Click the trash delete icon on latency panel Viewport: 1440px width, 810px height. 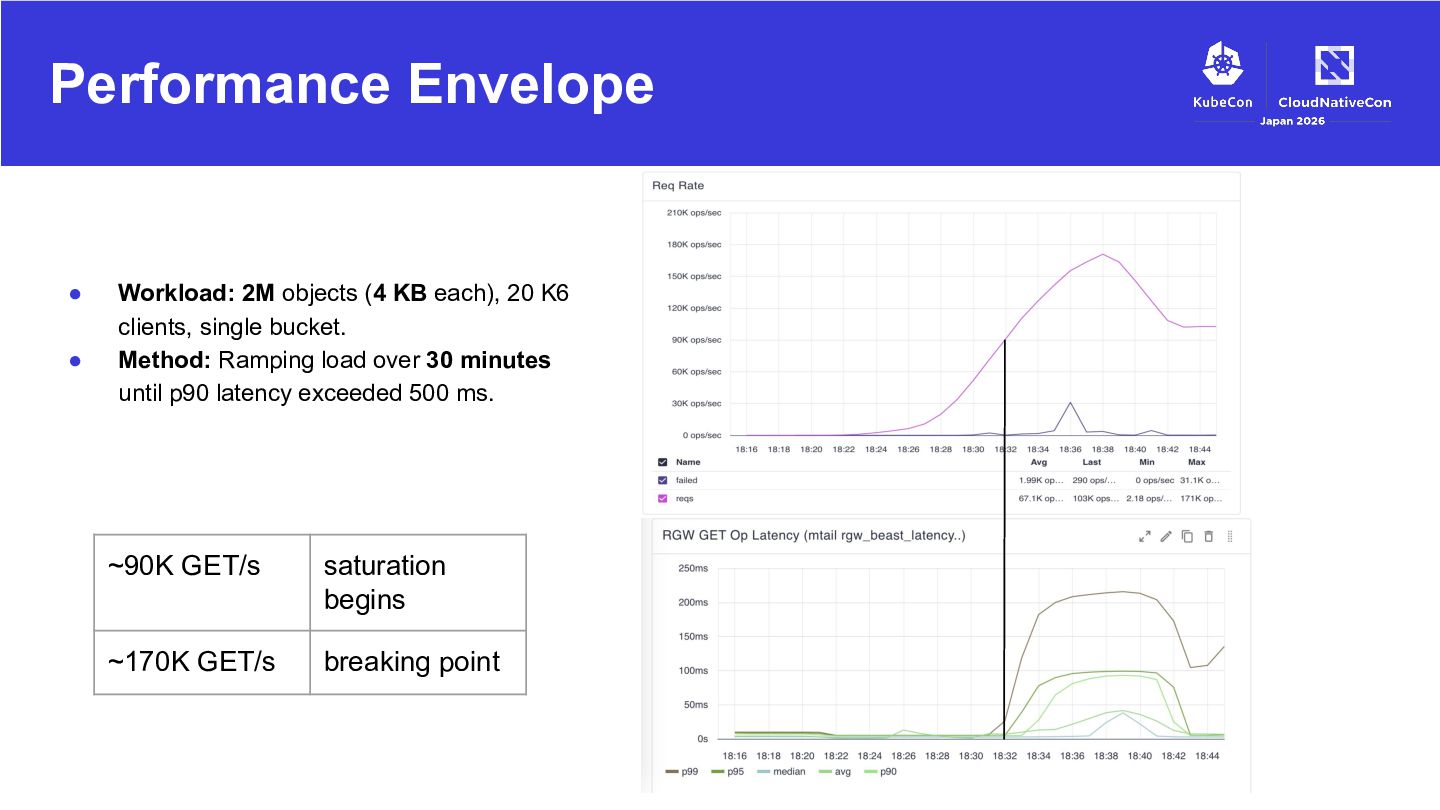click(1208, 537)
